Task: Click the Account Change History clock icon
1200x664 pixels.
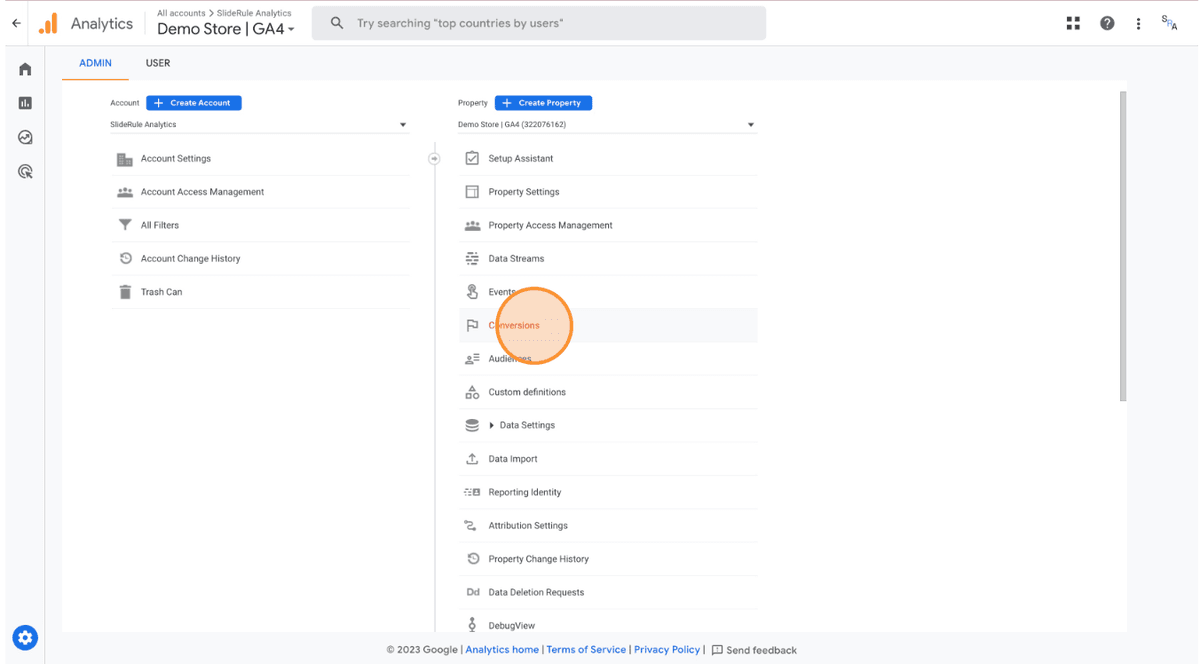Action: click(125, 259)
